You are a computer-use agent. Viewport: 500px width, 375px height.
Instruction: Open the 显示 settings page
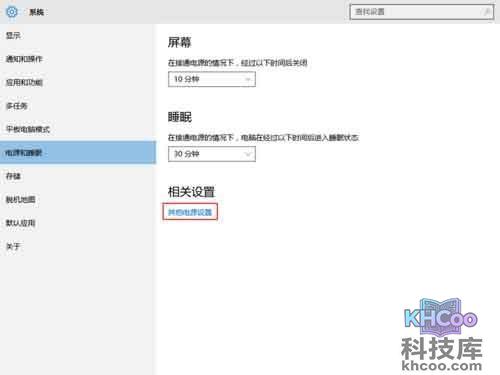13,35
